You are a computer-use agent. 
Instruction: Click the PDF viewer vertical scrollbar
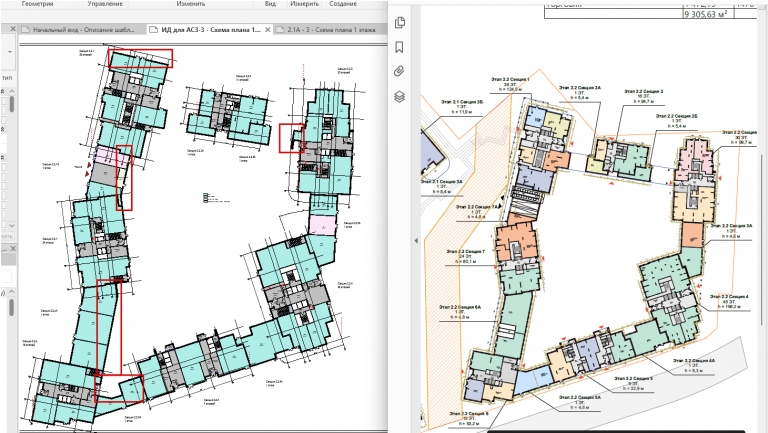pyautogui.click(x=762, y=239)
